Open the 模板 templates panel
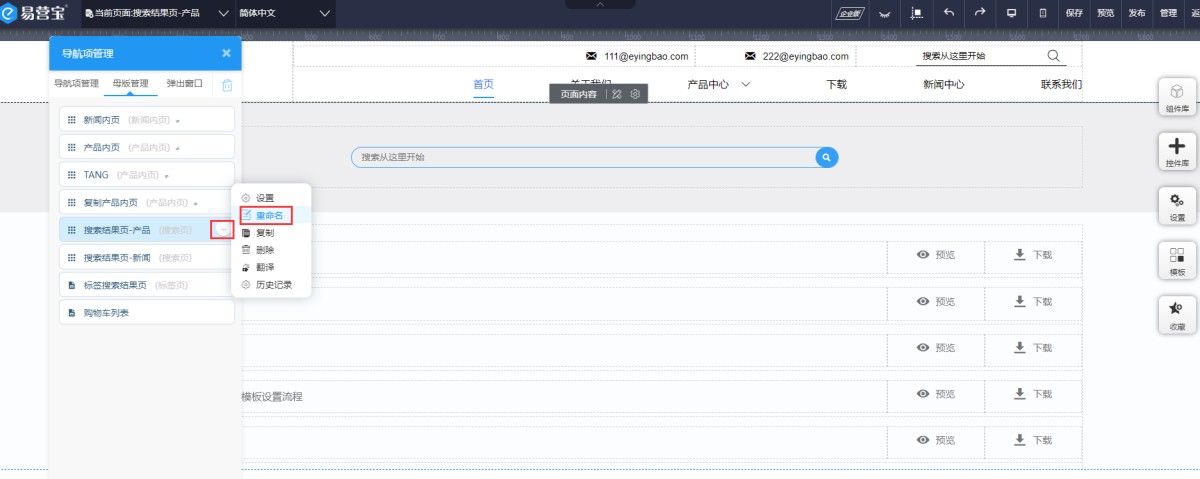This screenshot has height=479, width=1200. pos(1177,261)
